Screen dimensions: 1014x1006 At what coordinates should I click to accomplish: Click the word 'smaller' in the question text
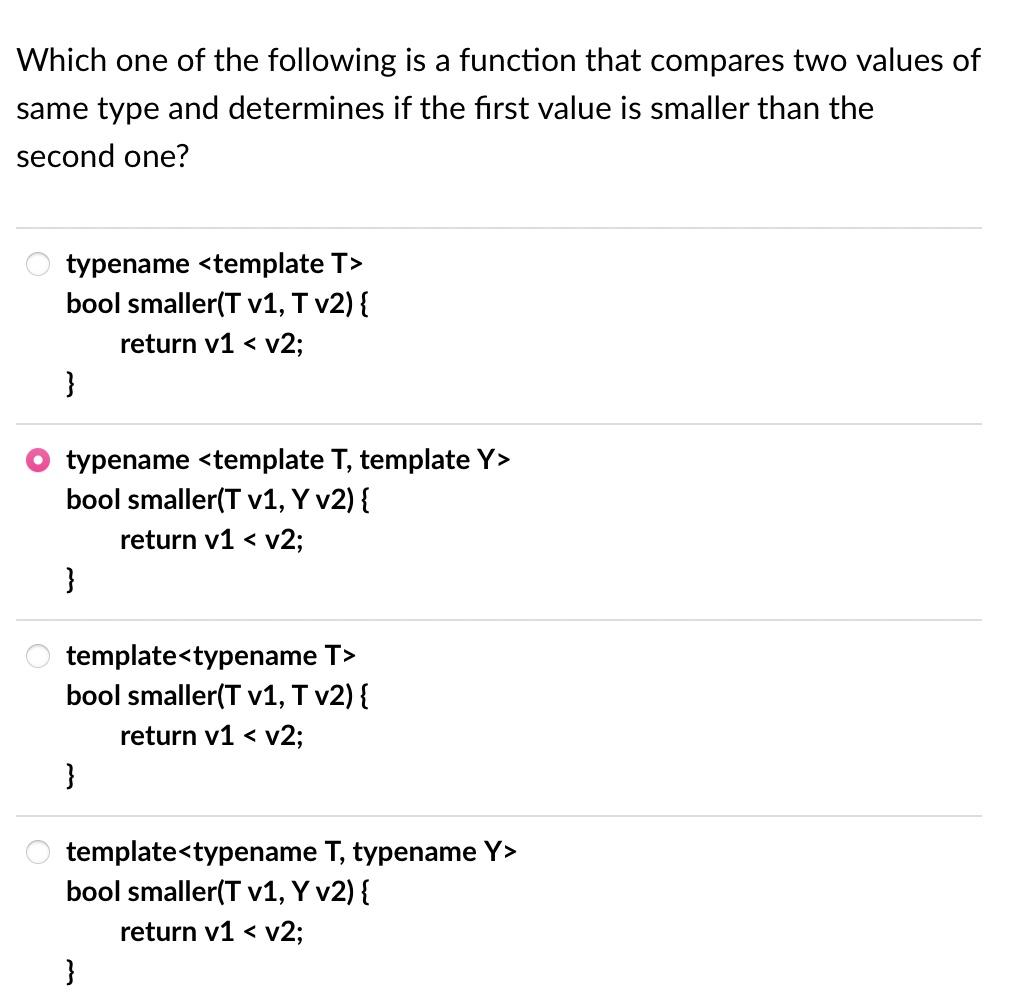click(704, 108)
